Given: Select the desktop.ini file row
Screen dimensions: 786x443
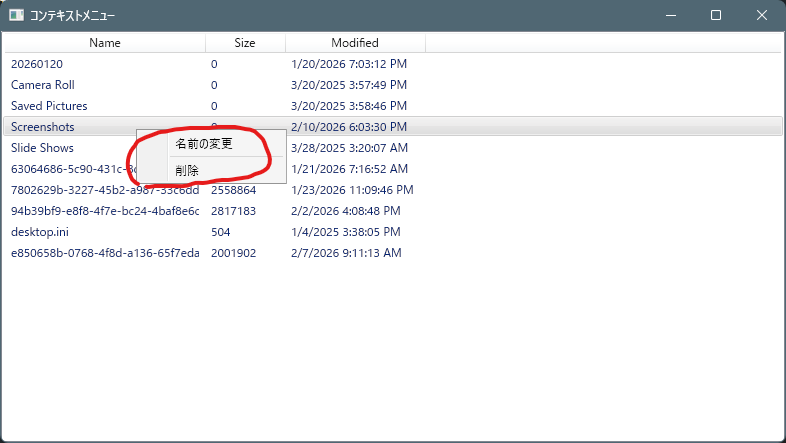Looking at the screenshot, I should click(x=40, y=232).
